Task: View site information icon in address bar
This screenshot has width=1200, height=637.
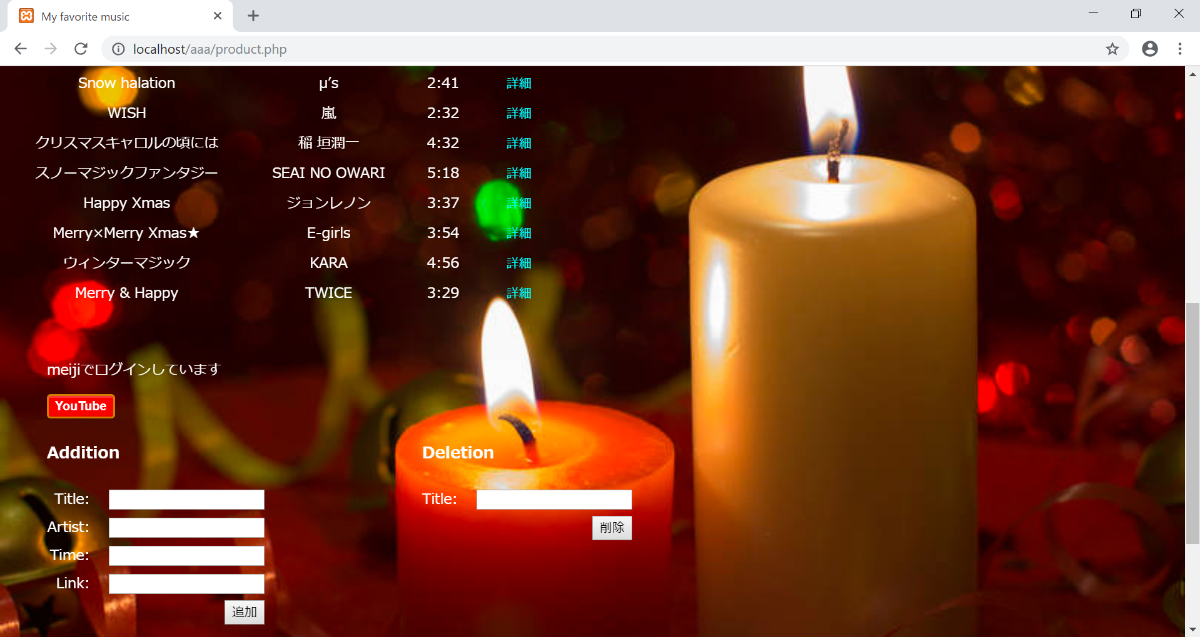Action: click(x=117, y=49)
